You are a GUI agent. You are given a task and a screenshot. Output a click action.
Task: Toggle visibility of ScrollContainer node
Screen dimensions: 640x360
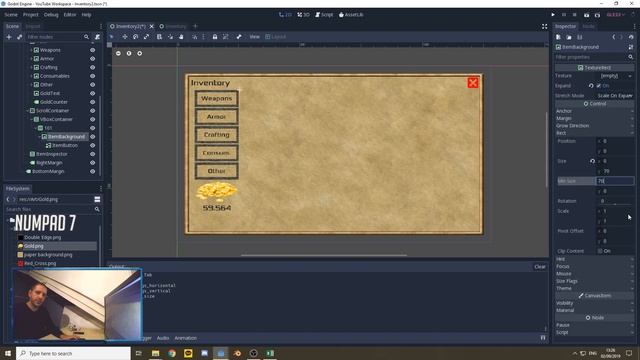click(93, 111)
